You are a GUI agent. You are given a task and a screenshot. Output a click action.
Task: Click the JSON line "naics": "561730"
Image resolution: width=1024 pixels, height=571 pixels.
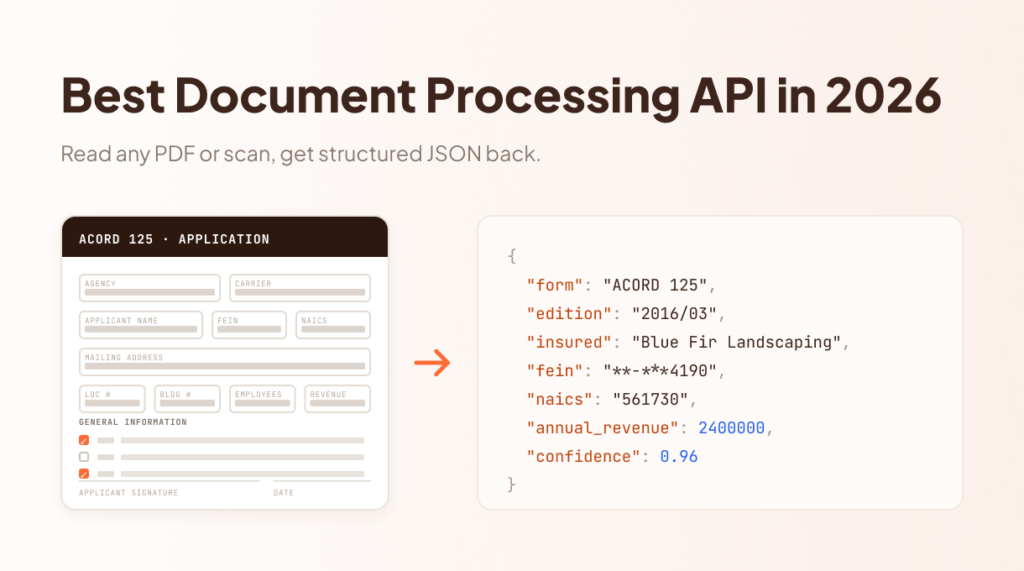coord(612,399)
